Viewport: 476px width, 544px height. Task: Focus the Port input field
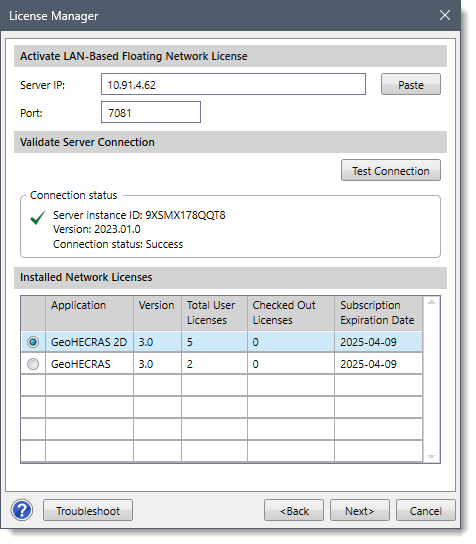tap(151, 112)
